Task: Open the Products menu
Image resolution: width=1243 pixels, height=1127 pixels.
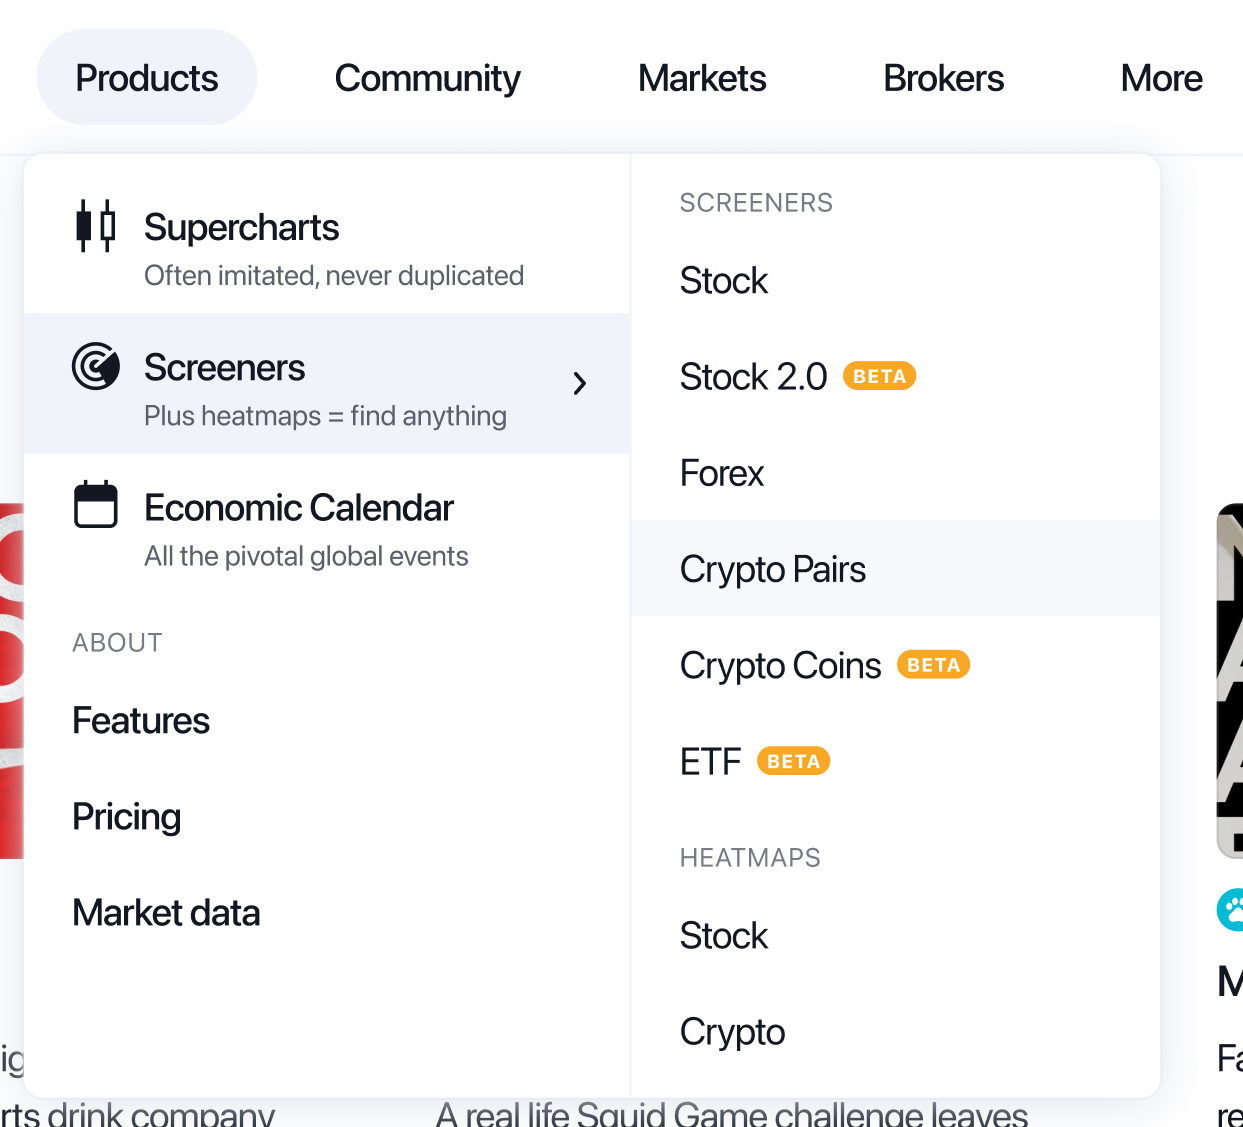Action: [x=147, y=78]
